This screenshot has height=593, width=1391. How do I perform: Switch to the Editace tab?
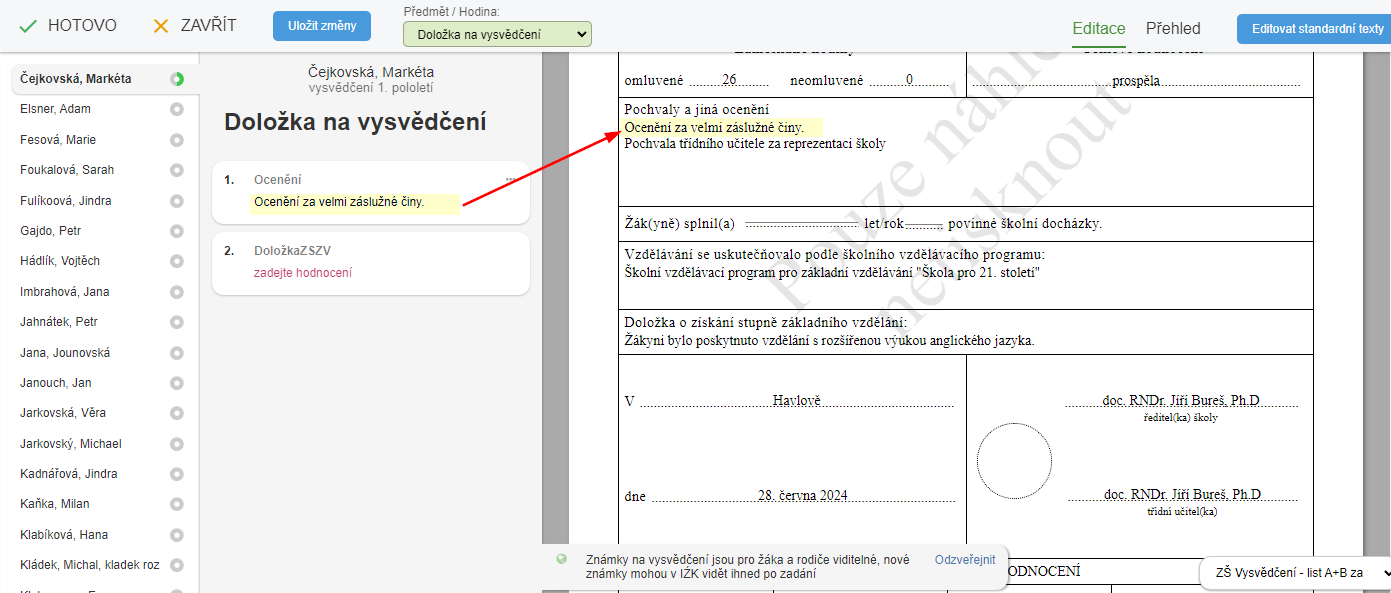click(x=1098, y=28)
